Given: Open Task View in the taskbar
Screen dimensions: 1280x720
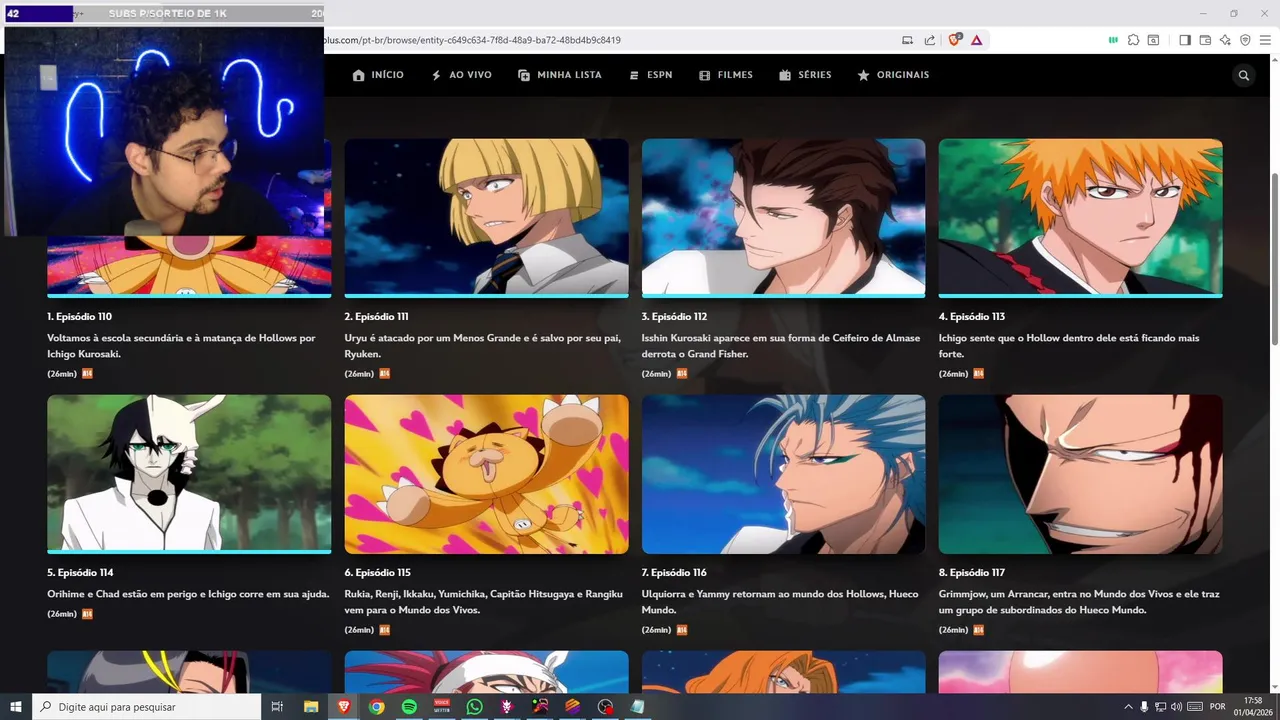Looking at the screenshot, I should point(277,707).
